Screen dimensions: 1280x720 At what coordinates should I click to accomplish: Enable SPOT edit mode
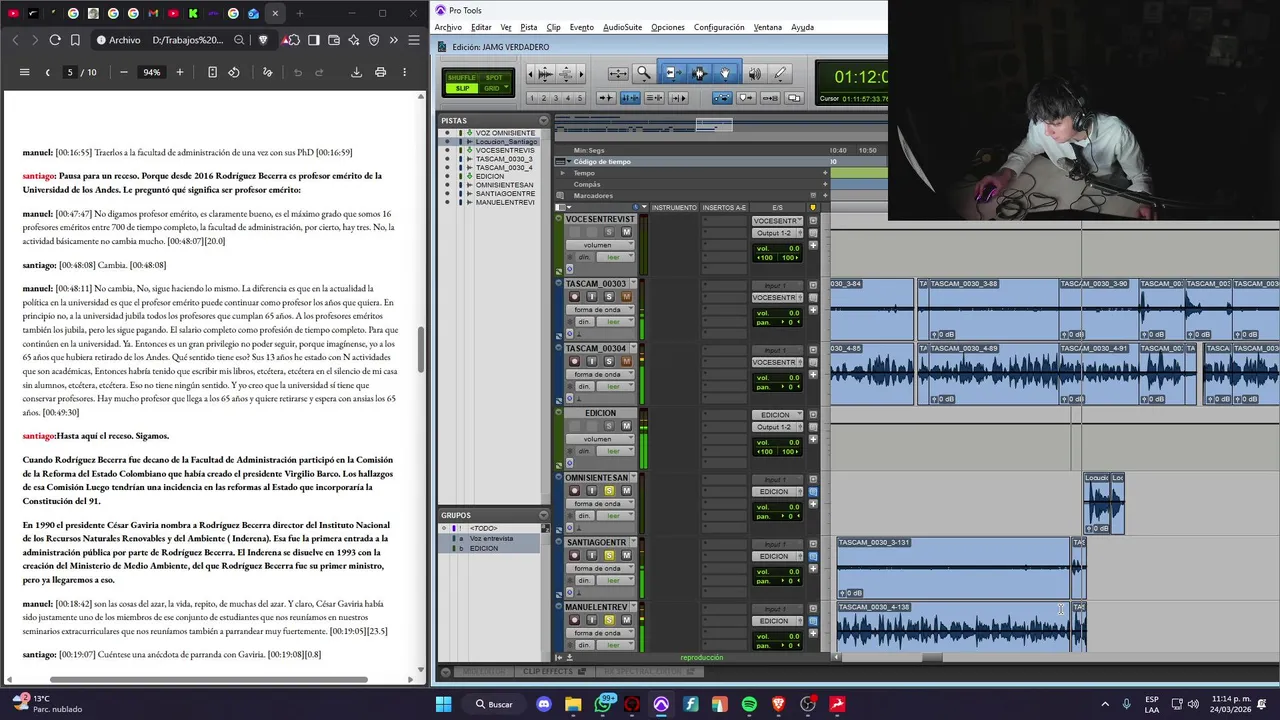pos(494,77)
